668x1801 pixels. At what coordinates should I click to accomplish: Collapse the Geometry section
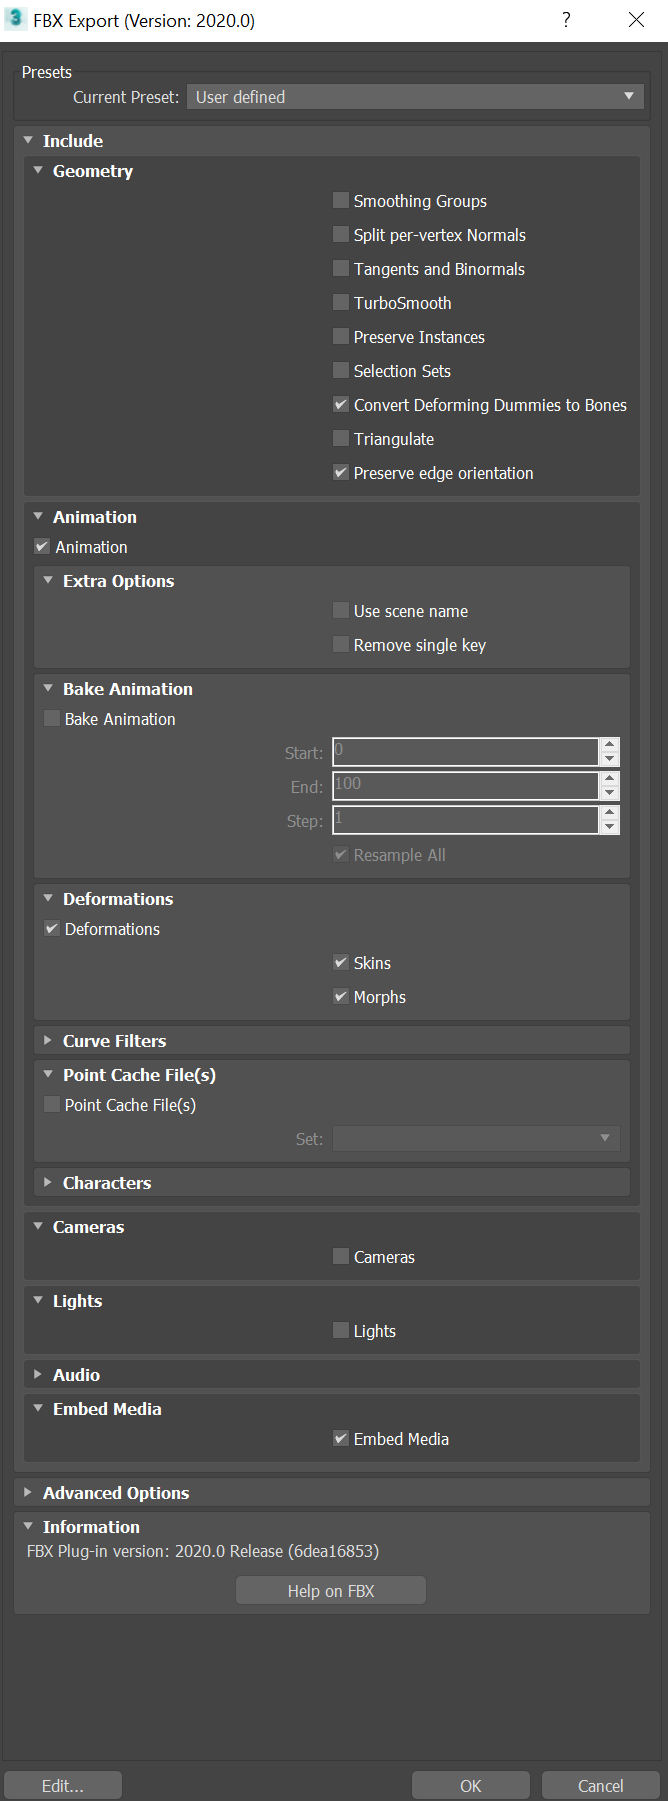(x=38, y=171)
